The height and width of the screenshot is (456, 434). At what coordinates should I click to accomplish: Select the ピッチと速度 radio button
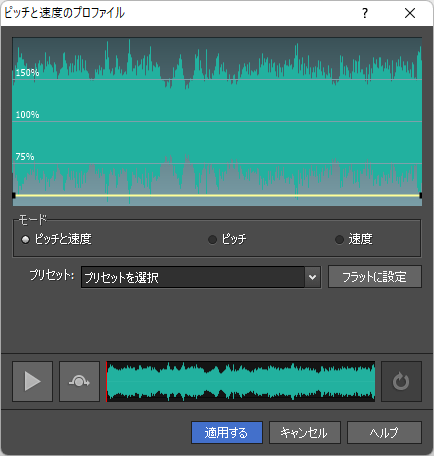point(26,239)
